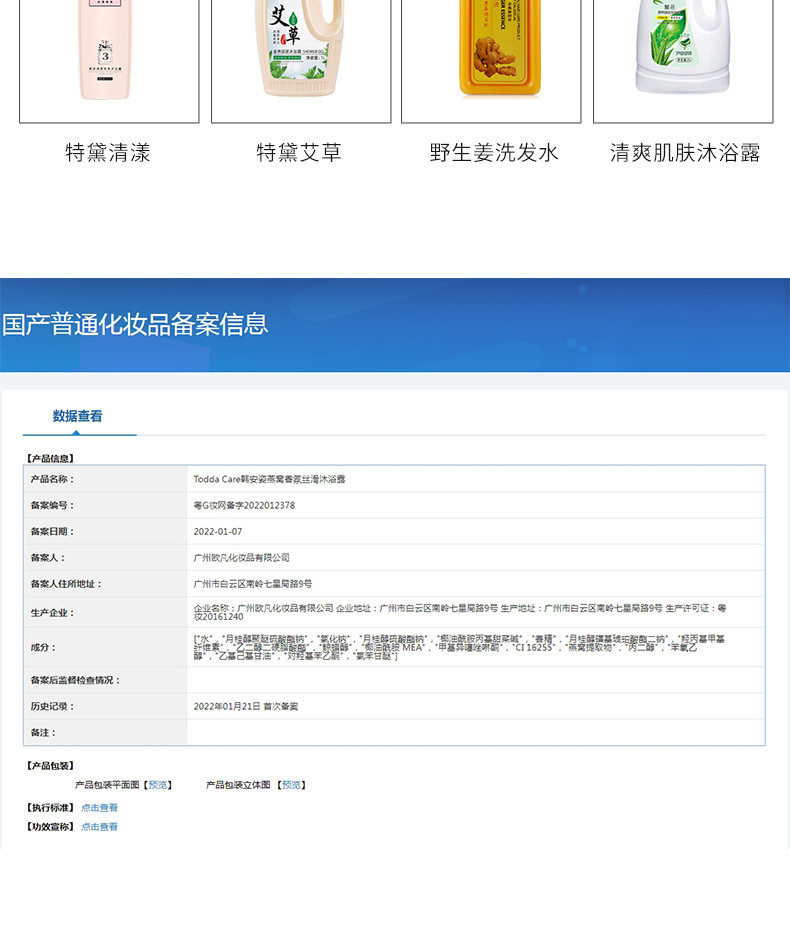The height and width of the screenshot is (939, 790).
Task: Open 执行标准 点击查看 link
Action: click(99, 808)
